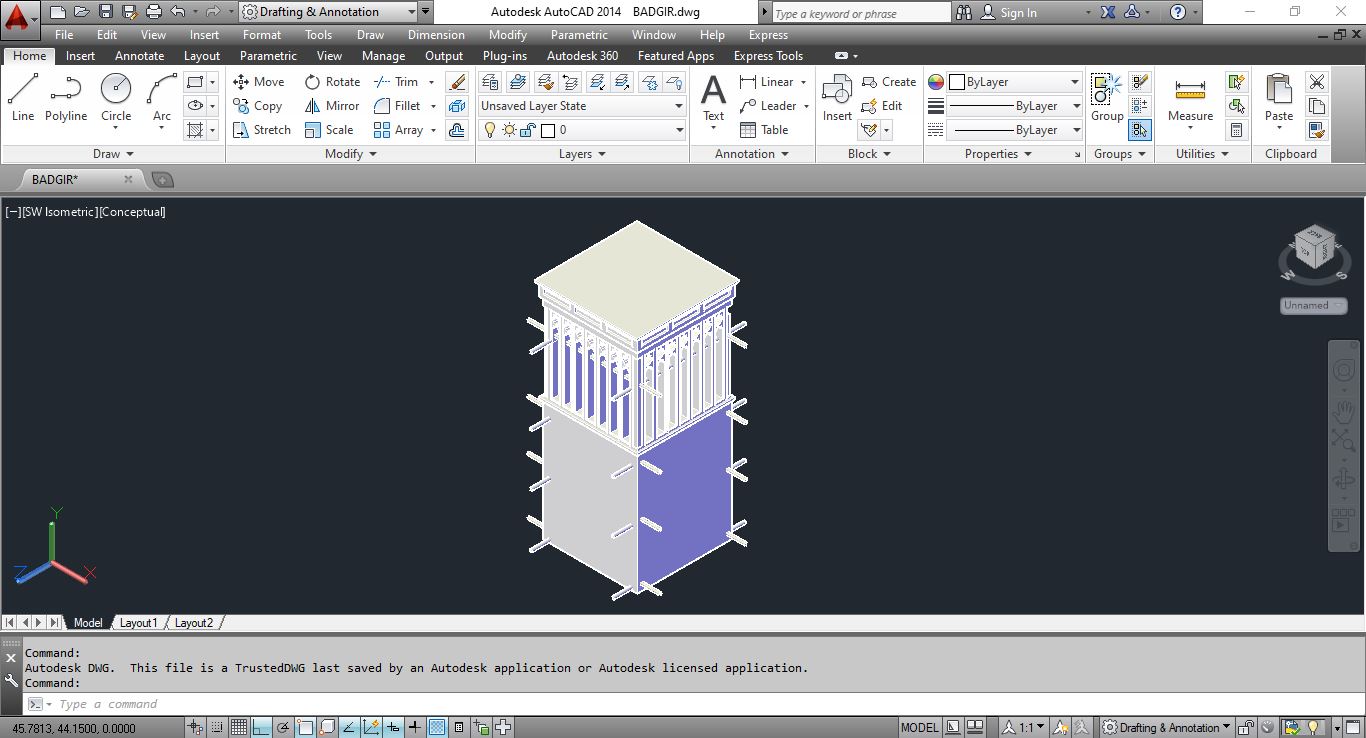The width and height of the screenshot is (1366, 738).
Task: Open the Unsaved Layer State dropdown
Action: point(581,106)
